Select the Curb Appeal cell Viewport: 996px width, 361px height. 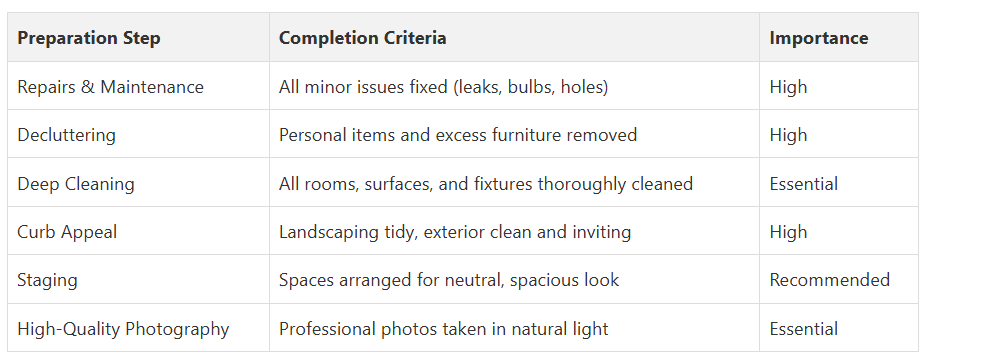[x=138, y=231]
